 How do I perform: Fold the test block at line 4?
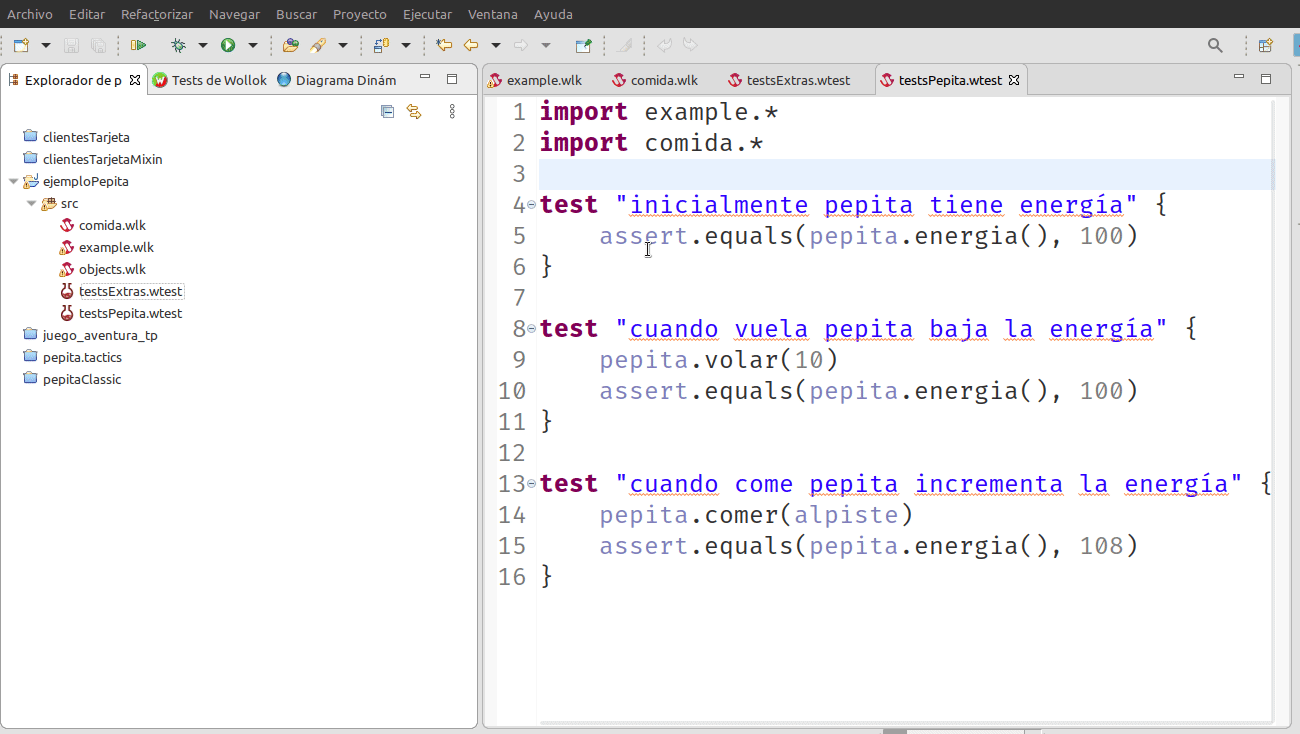pyautogui.click(x=532, y=205)
